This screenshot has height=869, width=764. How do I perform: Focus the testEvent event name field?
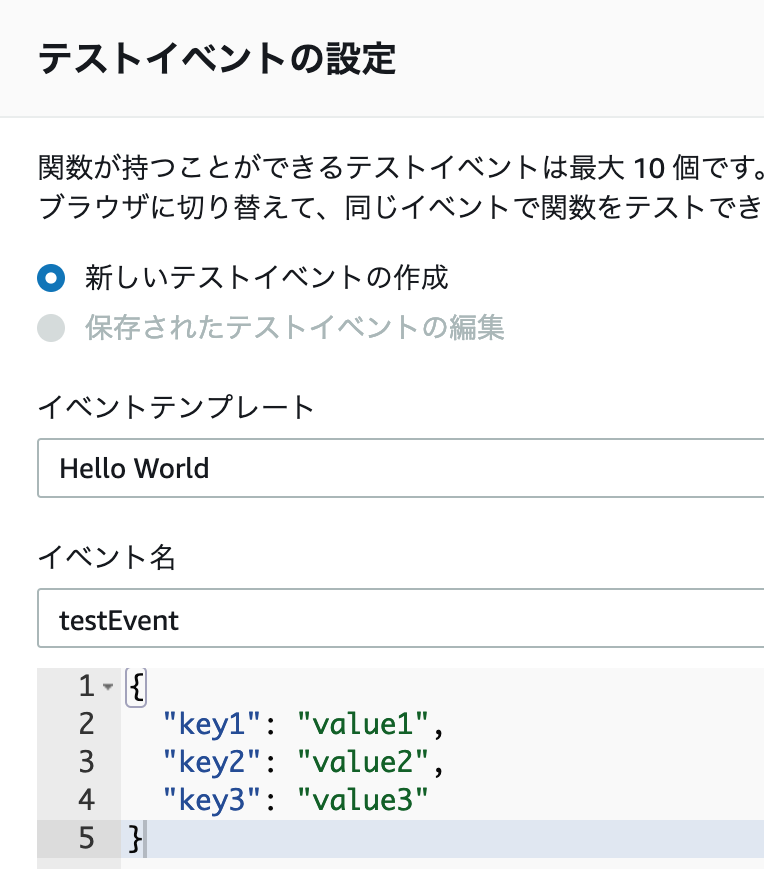[x=400, y=620]
